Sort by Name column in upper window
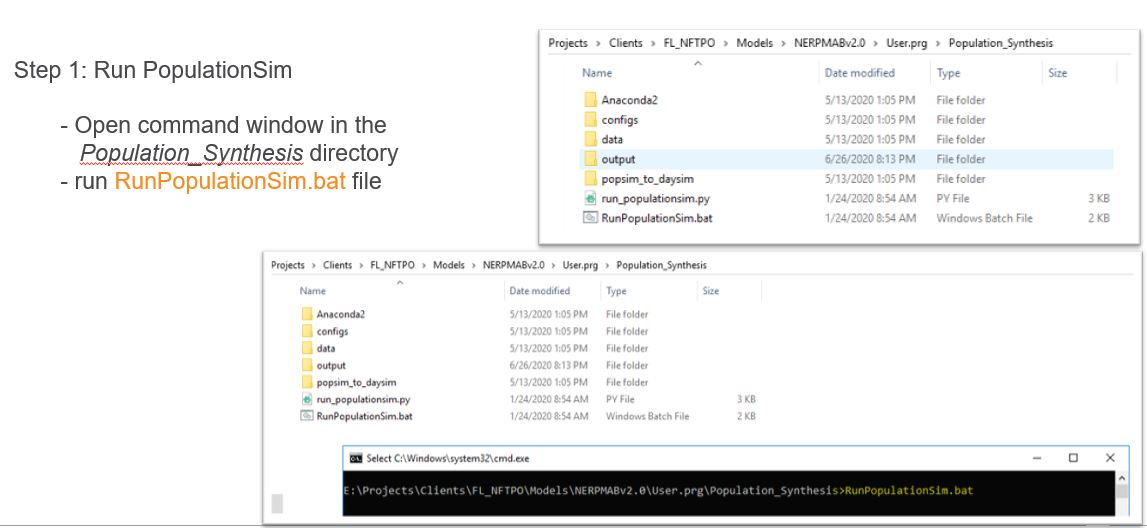The width and height of the screenshot is (1147, 528). [x=597, y=73]
